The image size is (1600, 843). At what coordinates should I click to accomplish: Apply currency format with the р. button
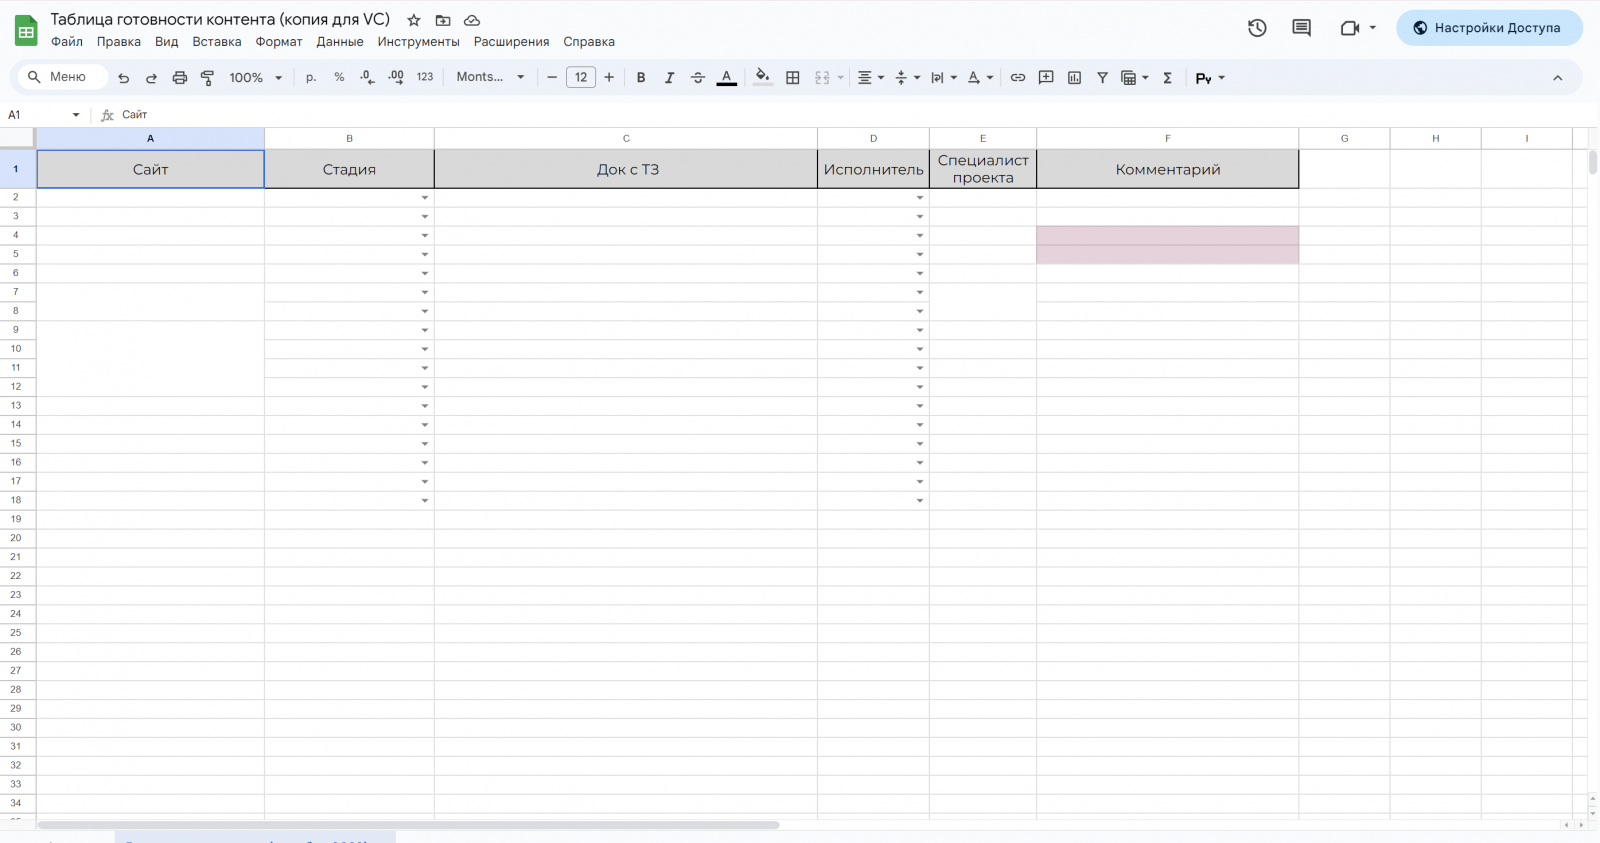[311, 78]
